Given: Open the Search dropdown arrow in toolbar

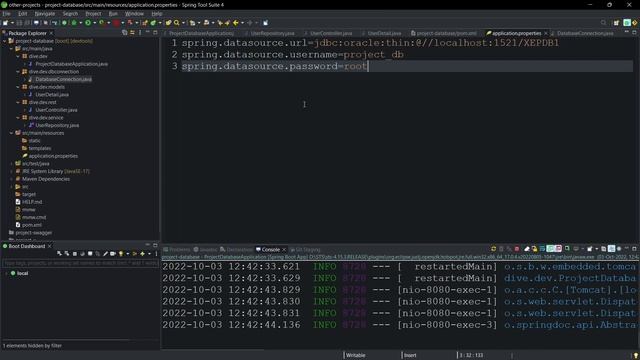Looking at the screenshot, I should pyautogui.click(x=183, y=23).
